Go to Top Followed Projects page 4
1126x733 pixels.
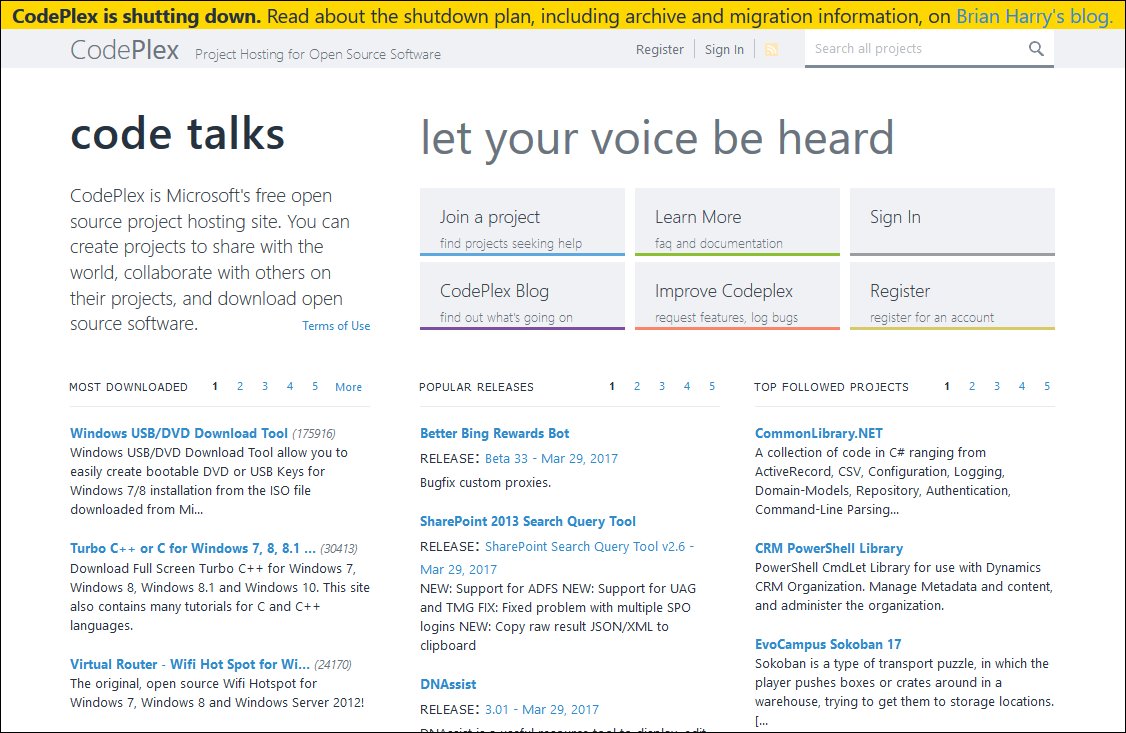pos(1022,386)
